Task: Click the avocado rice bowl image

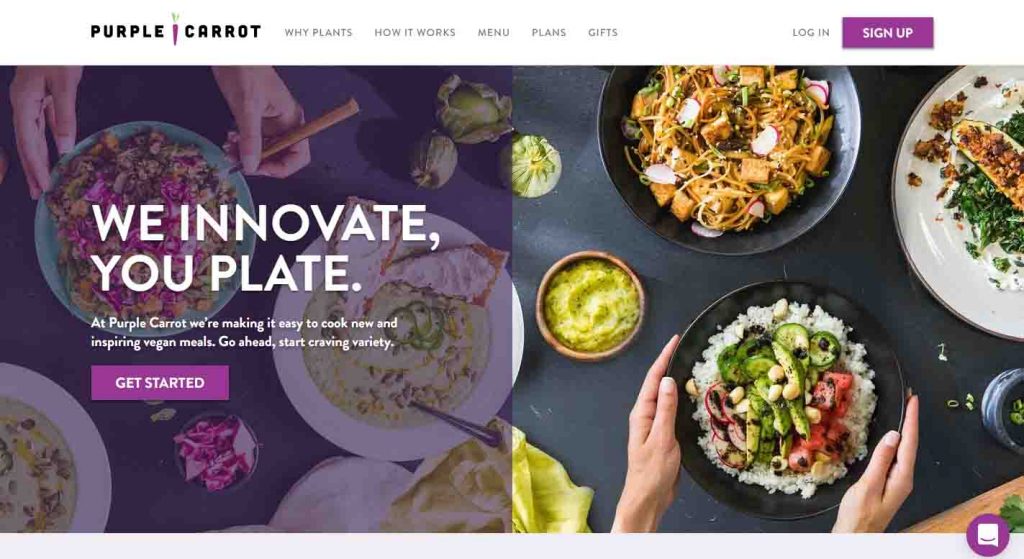Action: 784,400
